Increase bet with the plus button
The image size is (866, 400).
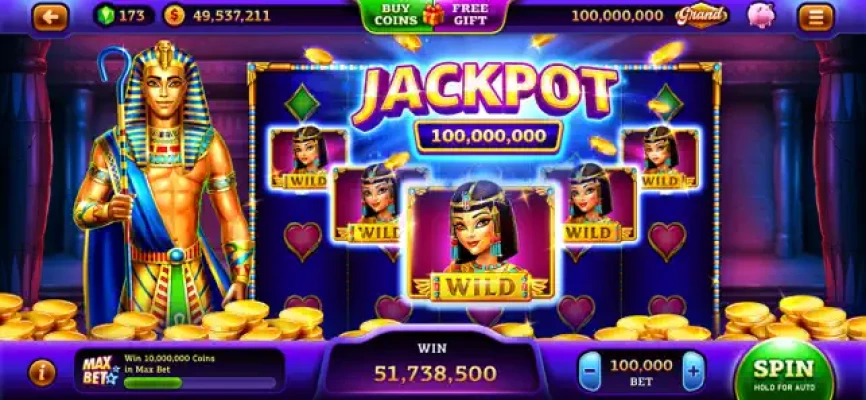coord(694,371)
